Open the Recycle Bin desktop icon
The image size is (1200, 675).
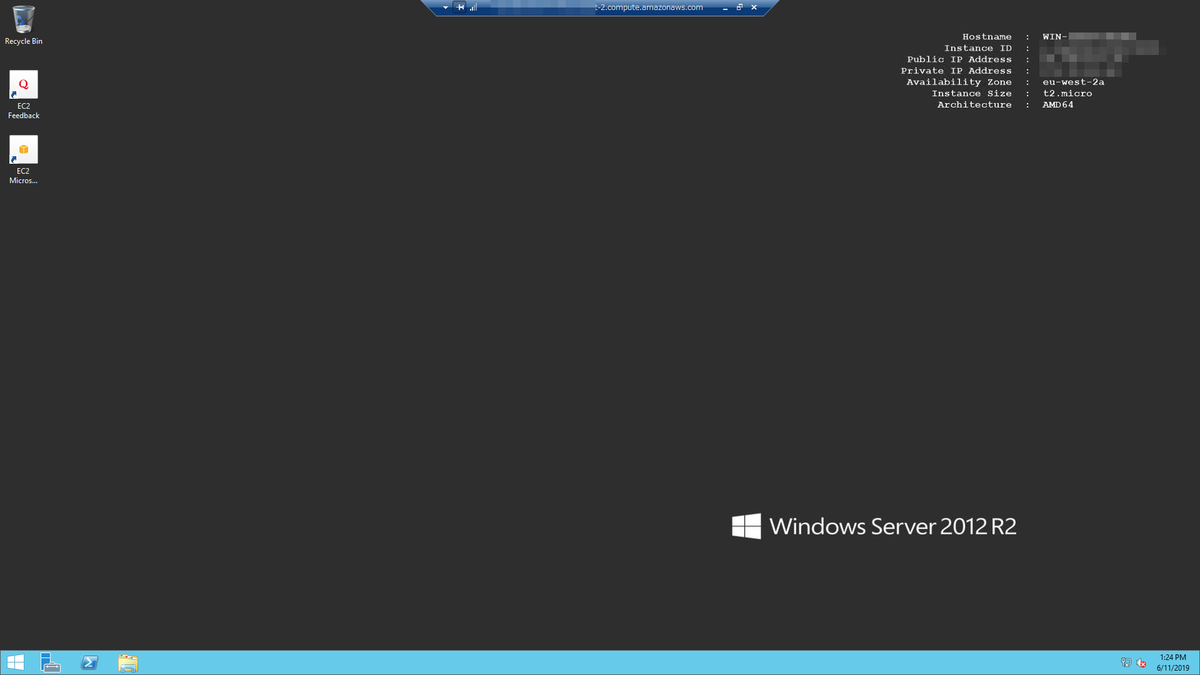(23, 25)
